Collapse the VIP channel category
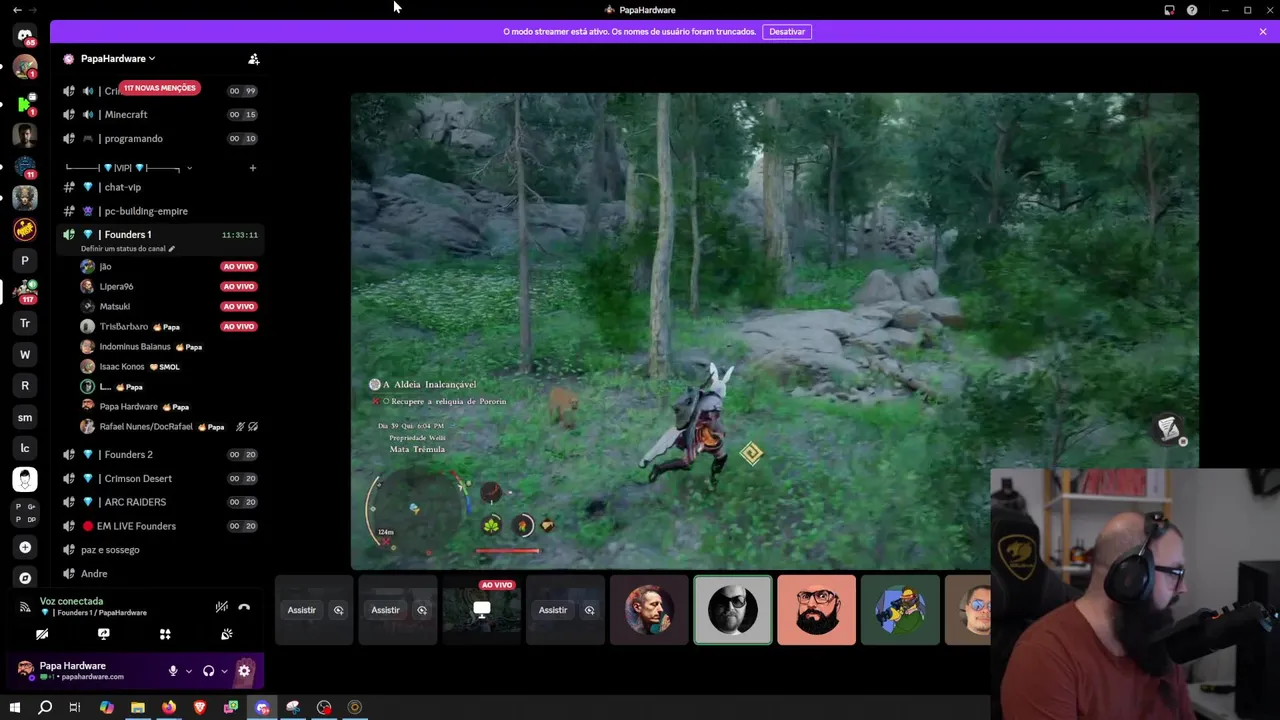The width and height of the screenshot is (1280, 720). tap(128, 168)
